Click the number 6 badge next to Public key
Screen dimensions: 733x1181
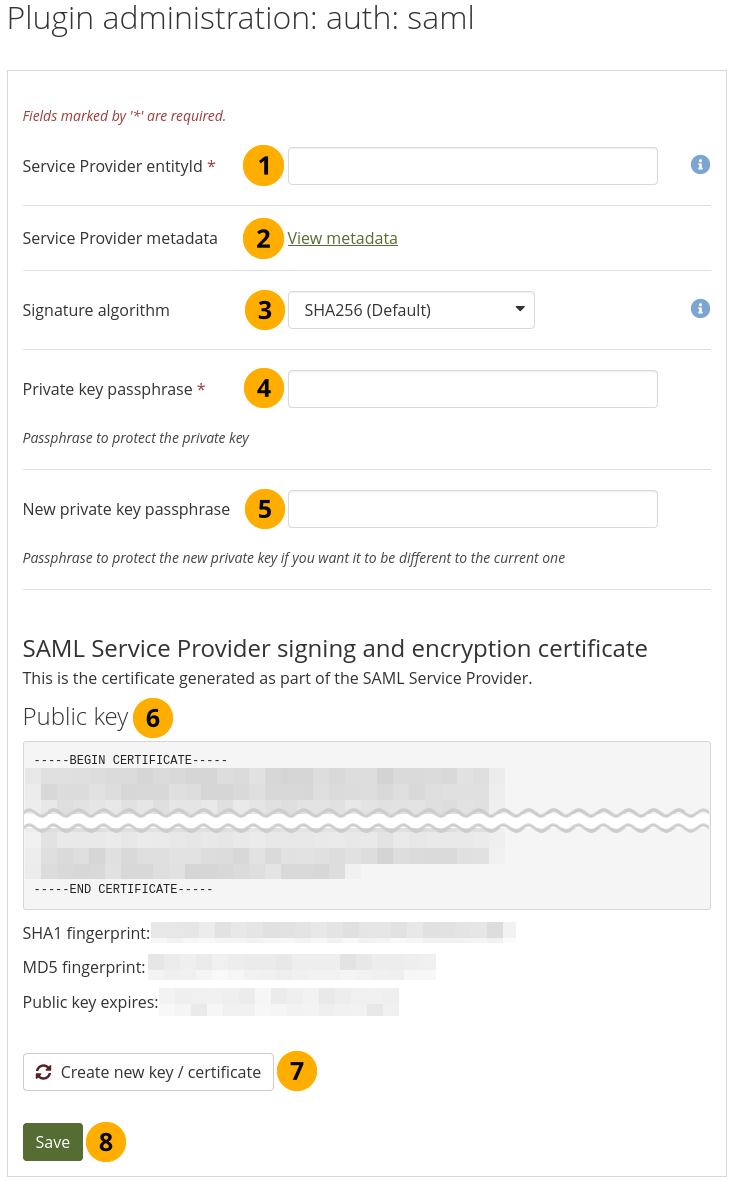pyautogui.click(x=152, y=718)
